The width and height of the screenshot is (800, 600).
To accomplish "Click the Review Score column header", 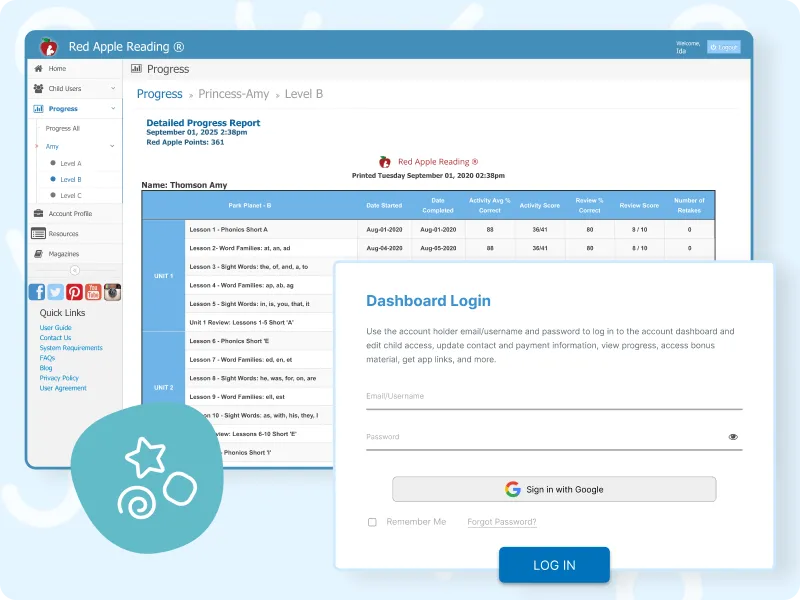I will coord(639,206).
